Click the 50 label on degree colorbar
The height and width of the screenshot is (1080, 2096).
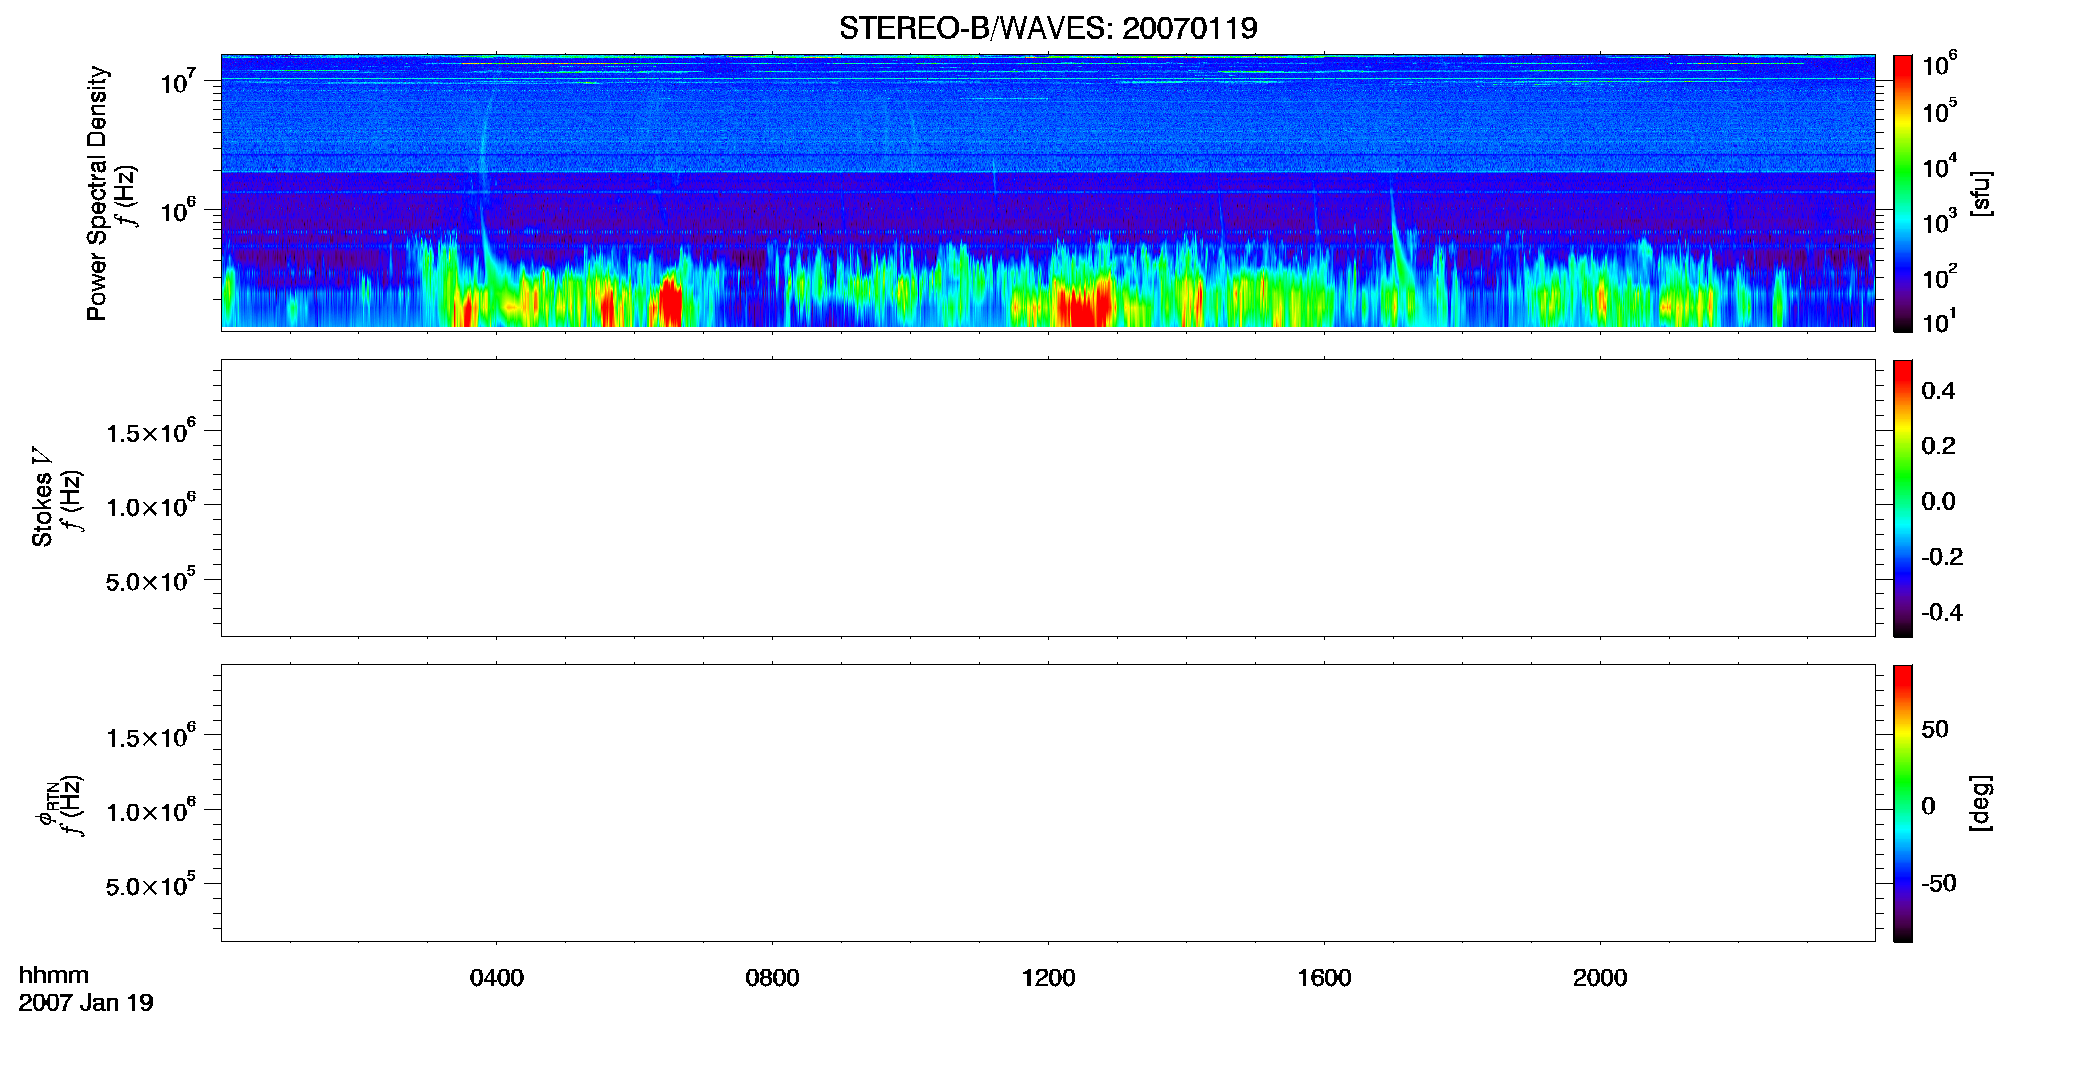tap(1935, 729)
